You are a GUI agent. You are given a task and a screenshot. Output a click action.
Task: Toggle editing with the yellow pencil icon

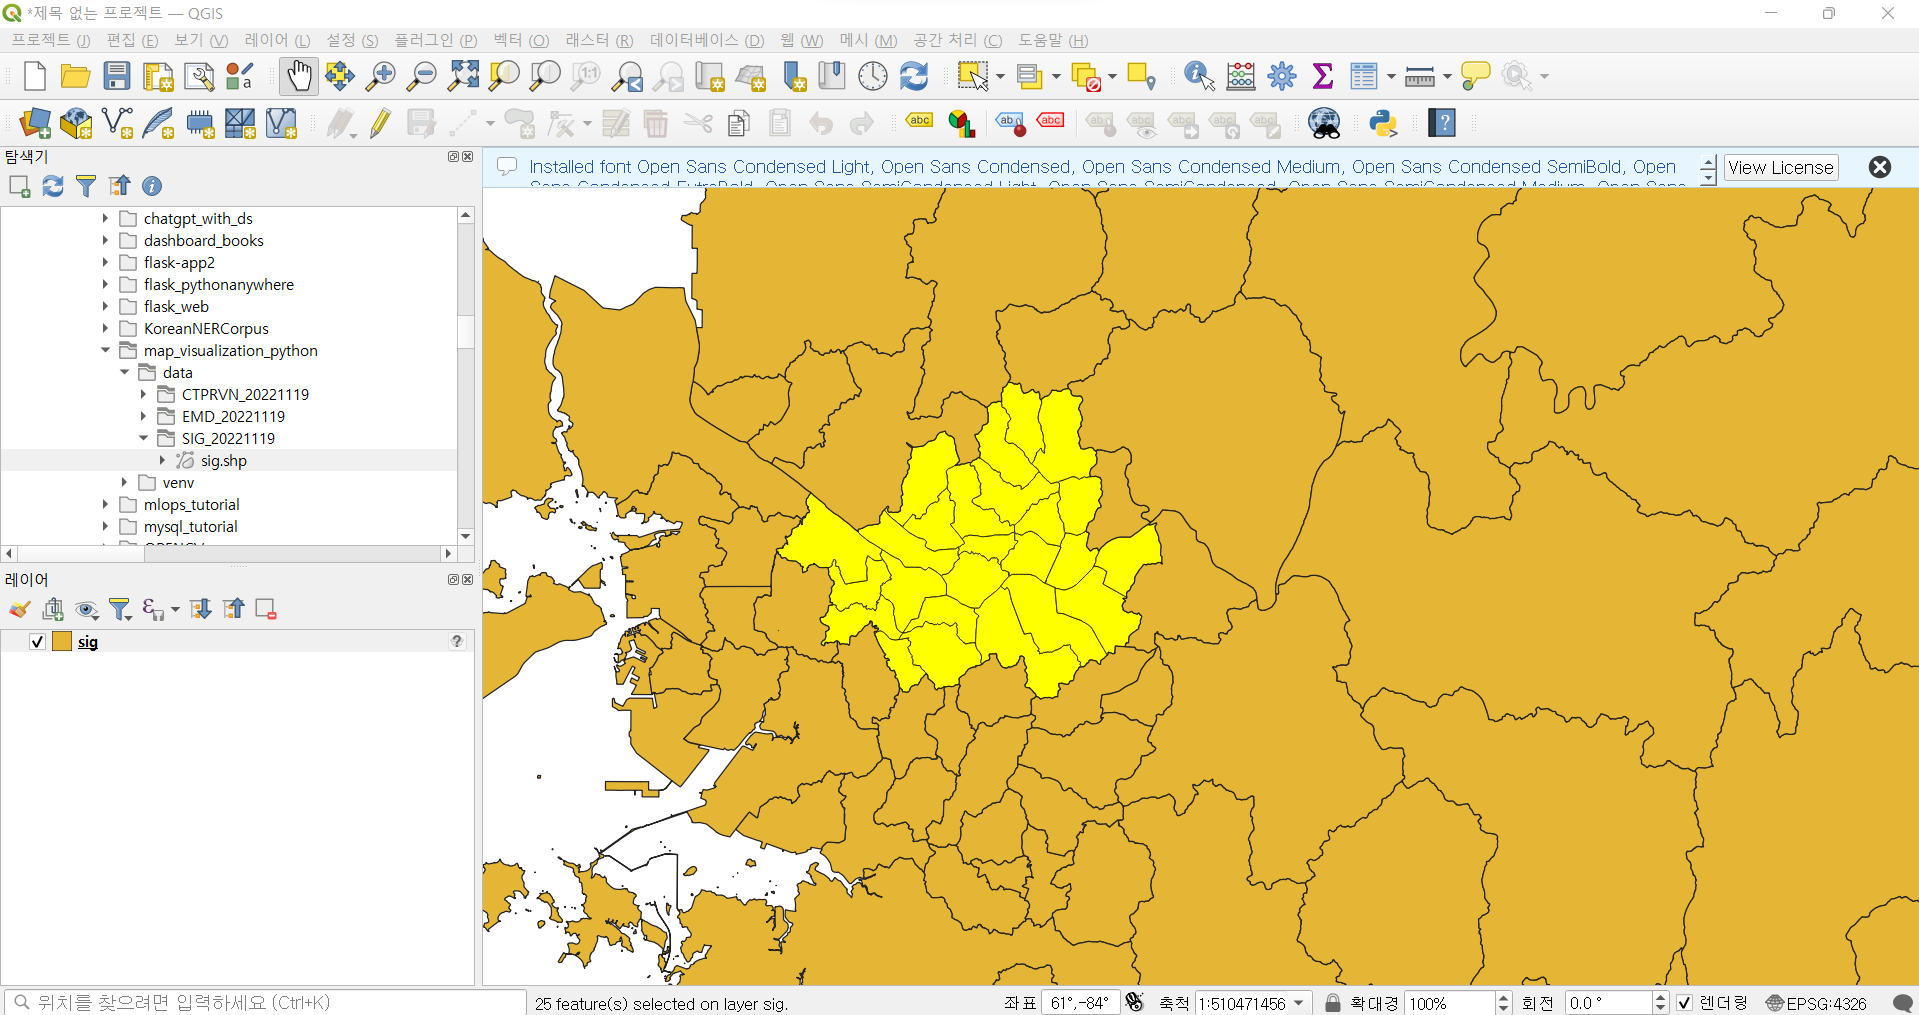[380, 123]
